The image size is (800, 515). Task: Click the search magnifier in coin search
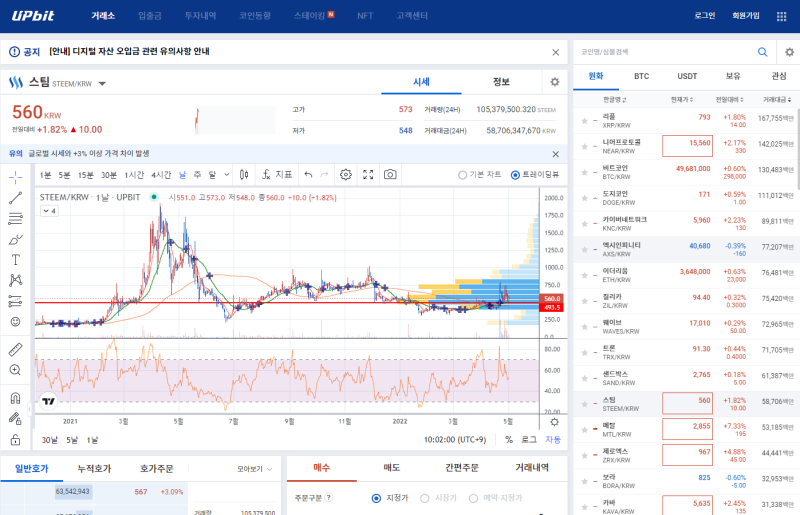tap(763, 52)
